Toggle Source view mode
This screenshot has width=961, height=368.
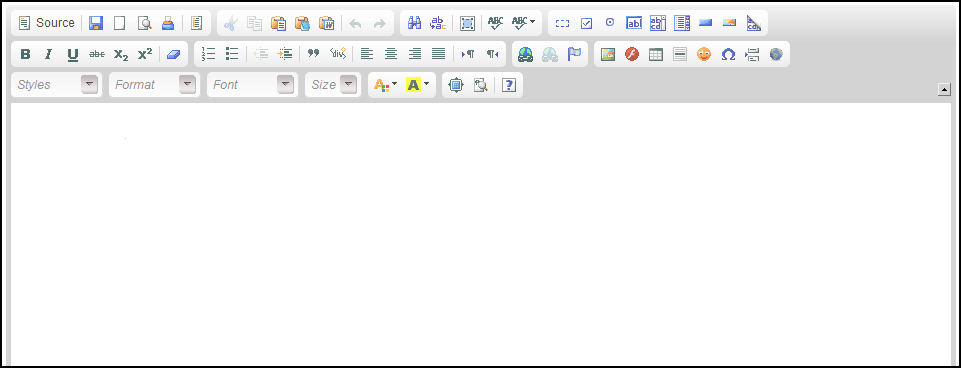(47, 23)
